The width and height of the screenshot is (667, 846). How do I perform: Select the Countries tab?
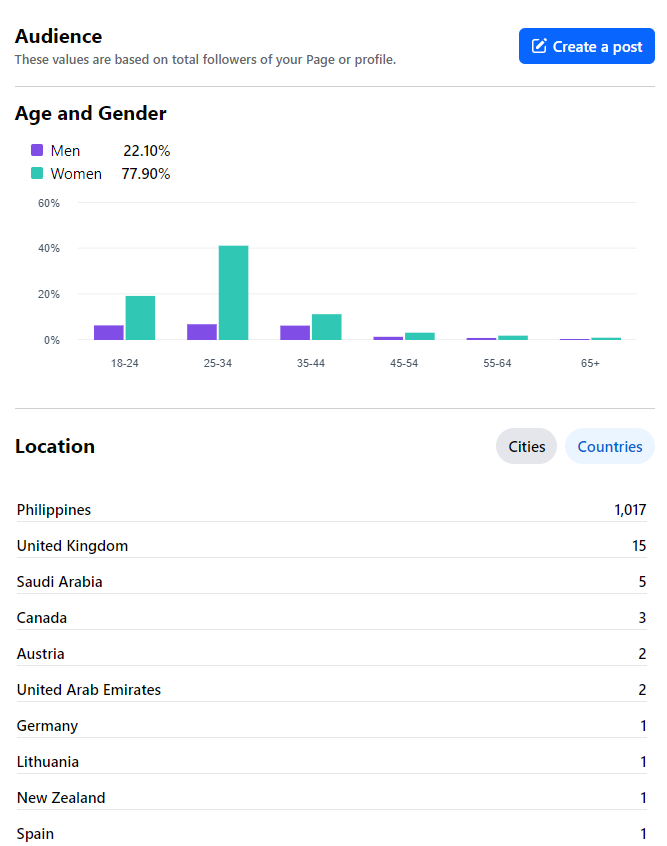609,446
